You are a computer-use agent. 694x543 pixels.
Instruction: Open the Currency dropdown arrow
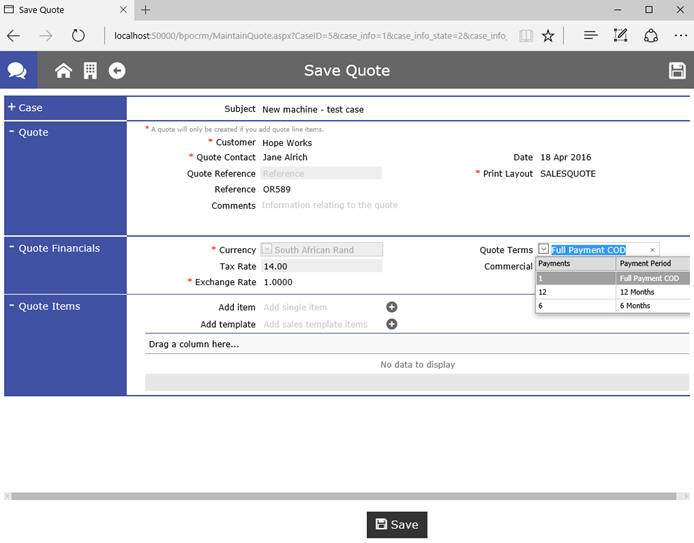(x=267, y=250)
